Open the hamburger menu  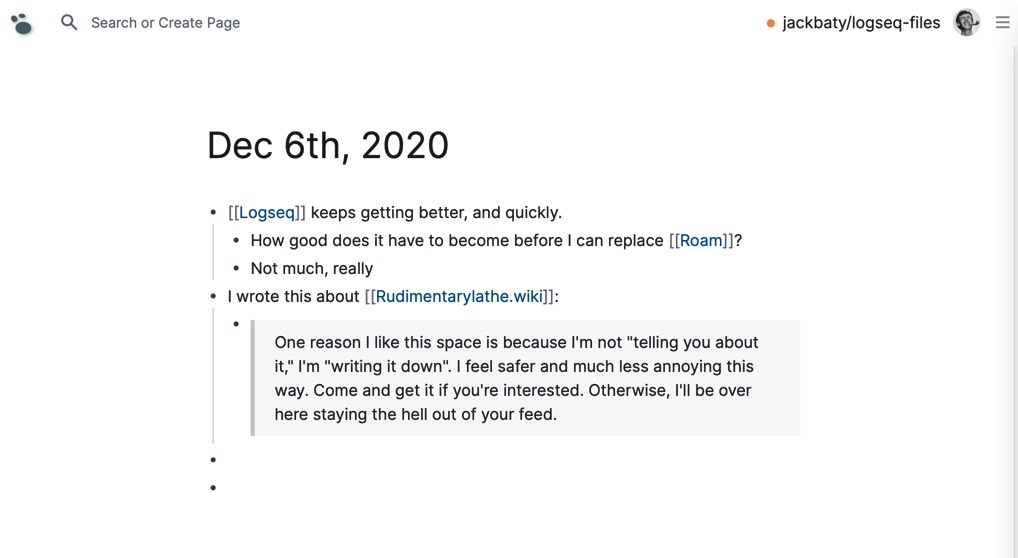(1002, 22)
